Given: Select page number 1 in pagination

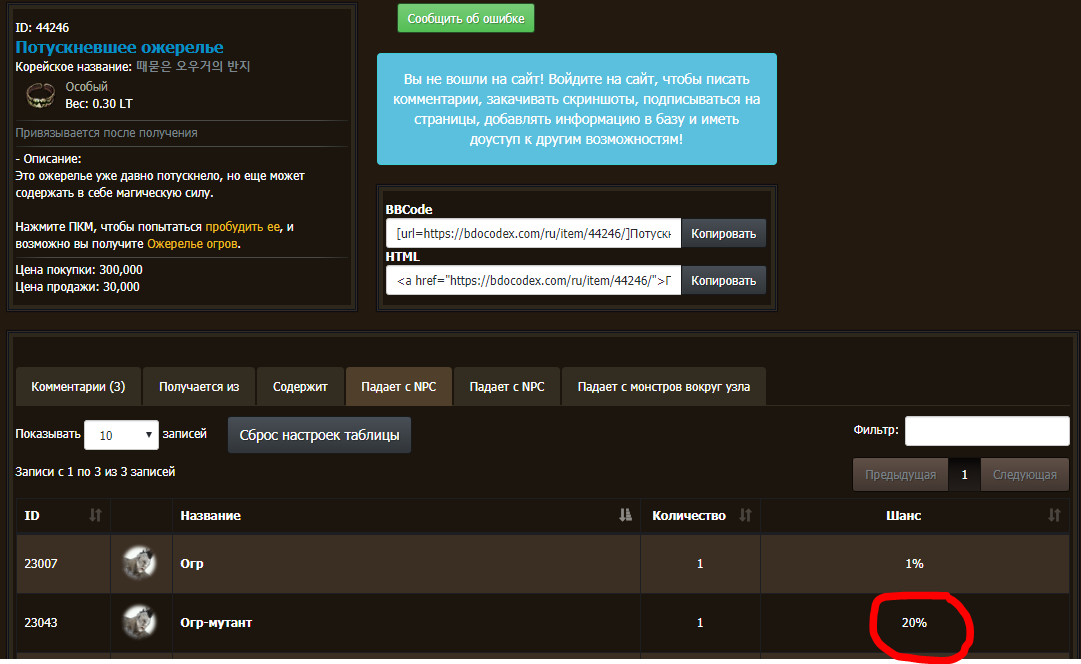Looking at the screenshot, I should (964, 474).
